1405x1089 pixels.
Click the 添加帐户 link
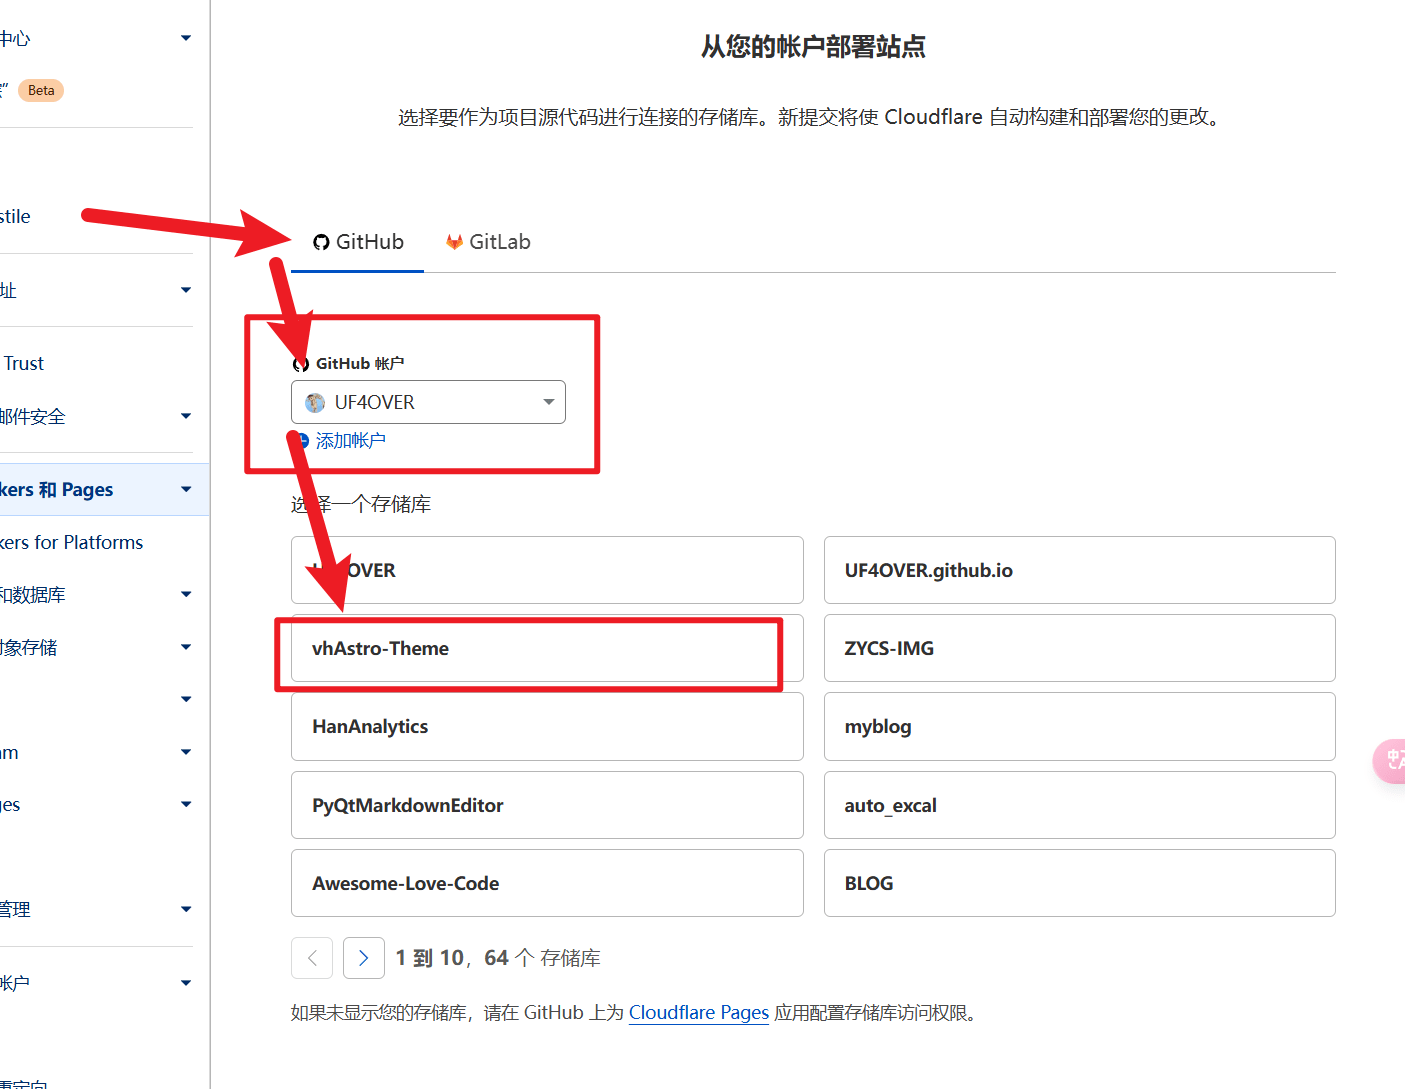coord(350,440)
